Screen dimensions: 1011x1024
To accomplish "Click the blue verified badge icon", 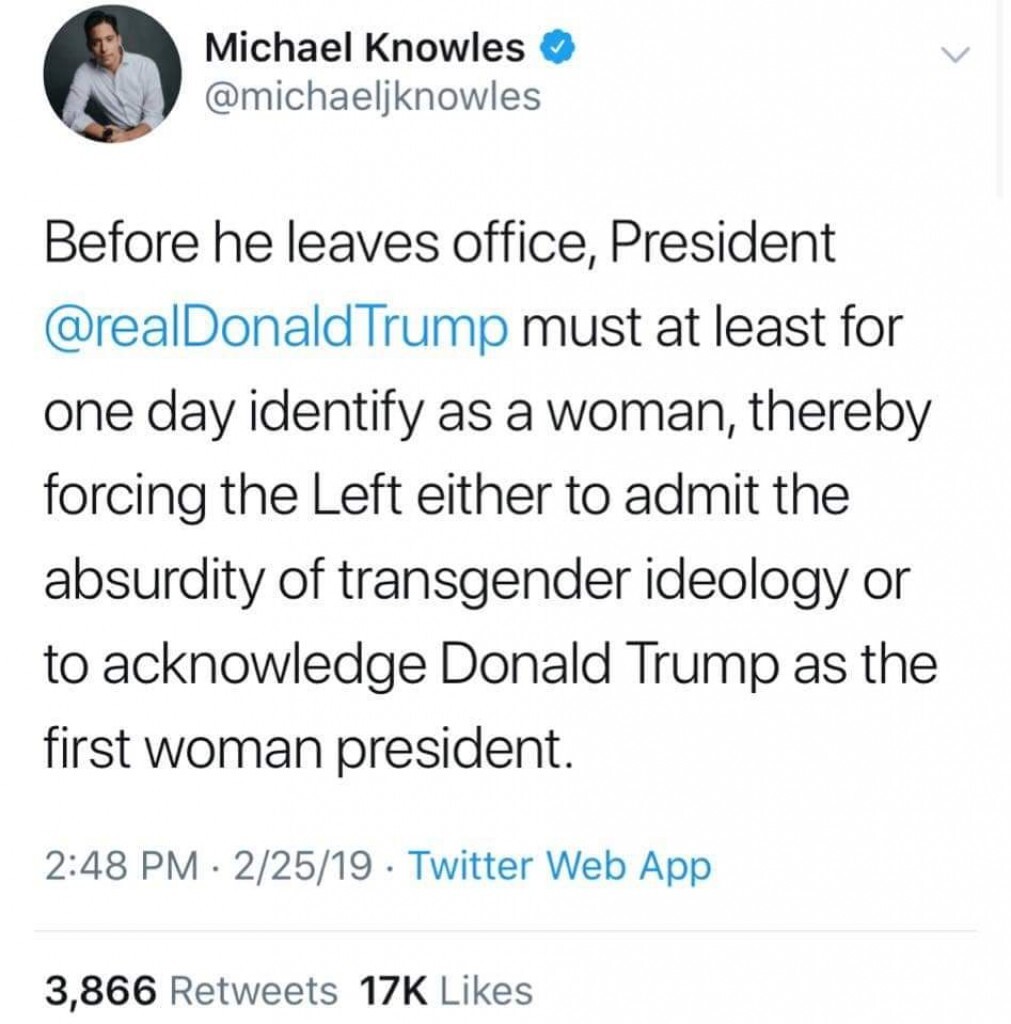I will tap(556, 48).
